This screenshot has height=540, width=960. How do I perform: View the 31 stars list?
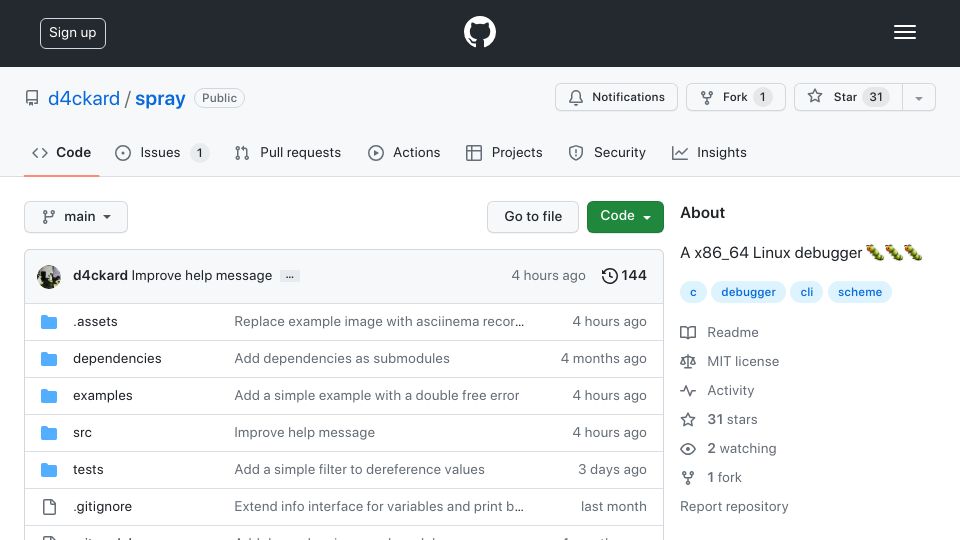732,419
